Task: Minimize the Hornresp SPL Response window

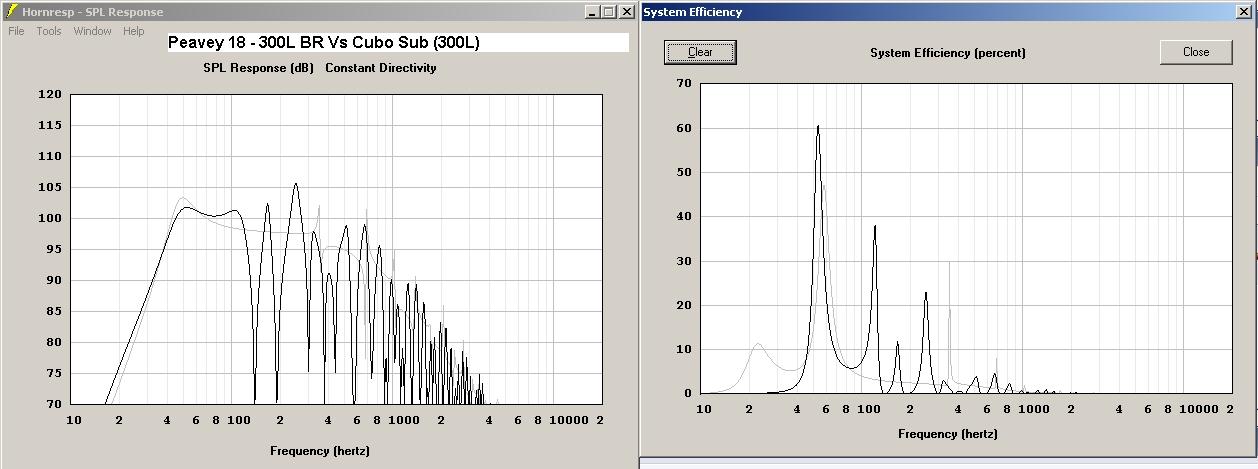Action: point(593,12)
